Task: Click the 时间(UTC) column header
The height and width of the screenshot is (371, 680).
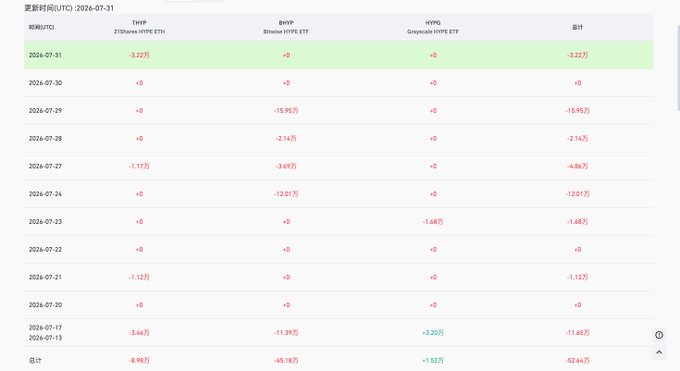Action: coord(42,27)
